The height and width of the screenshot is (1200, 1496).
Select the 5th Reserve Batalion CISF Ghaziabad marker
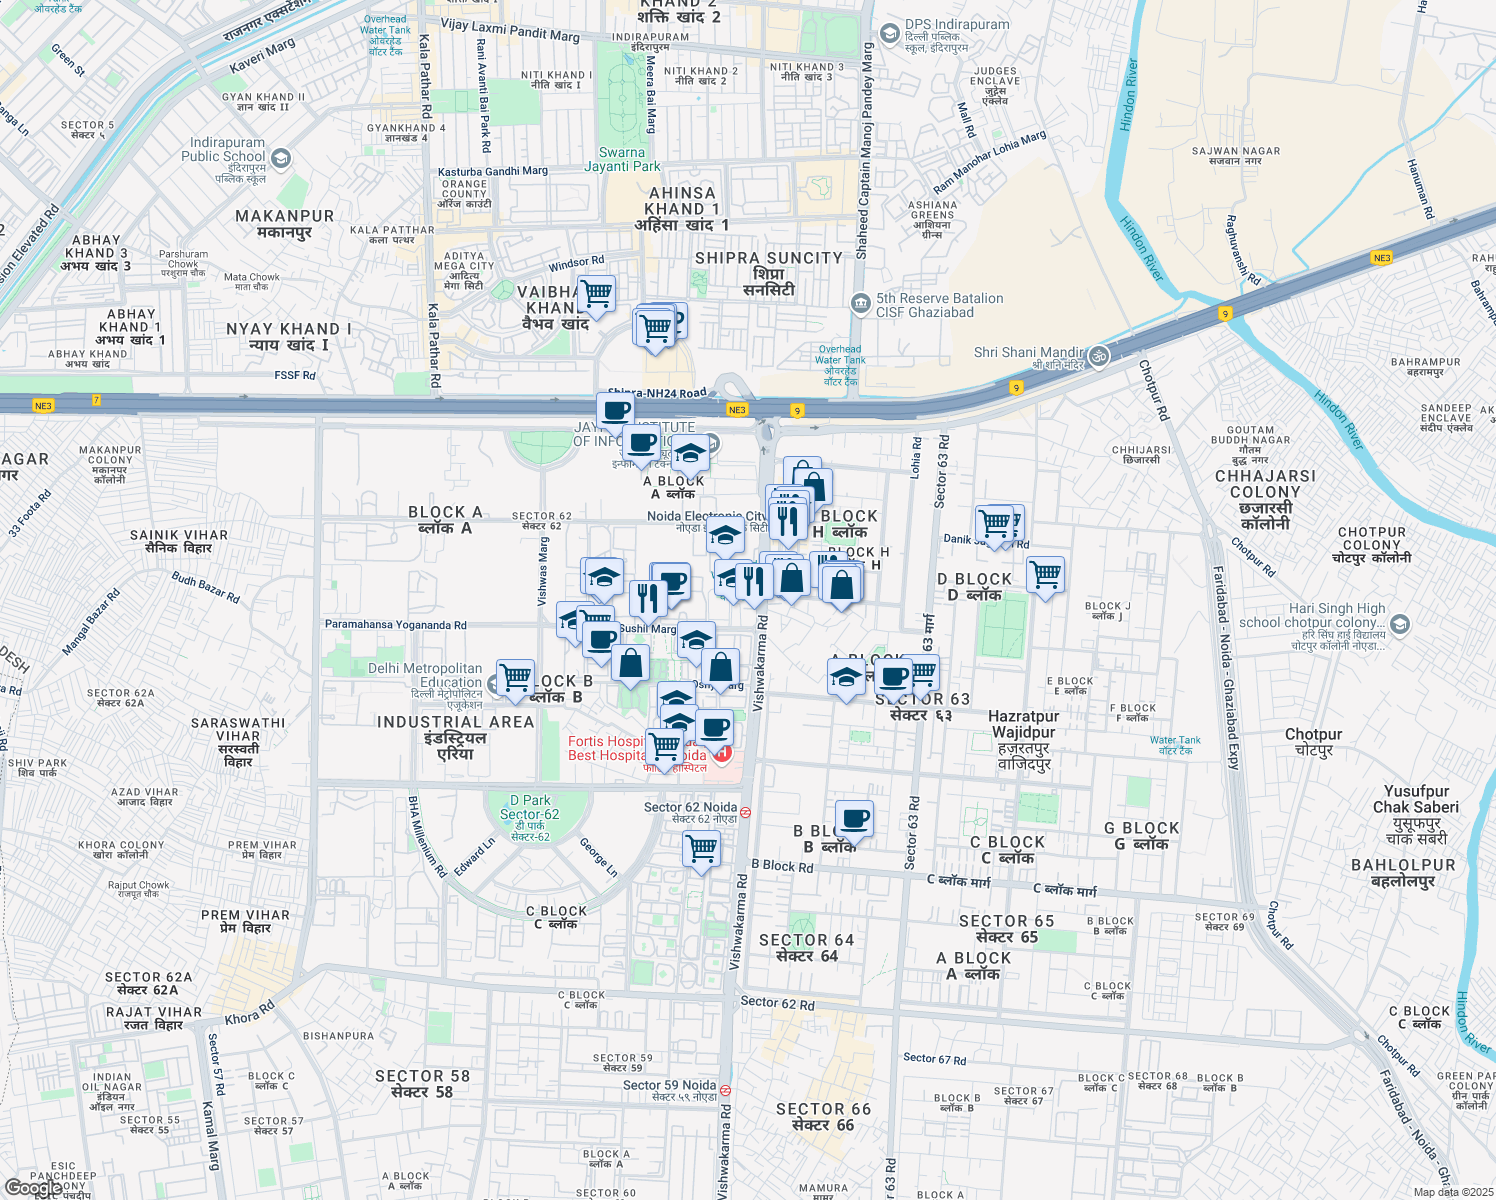[x=861, y=303]
